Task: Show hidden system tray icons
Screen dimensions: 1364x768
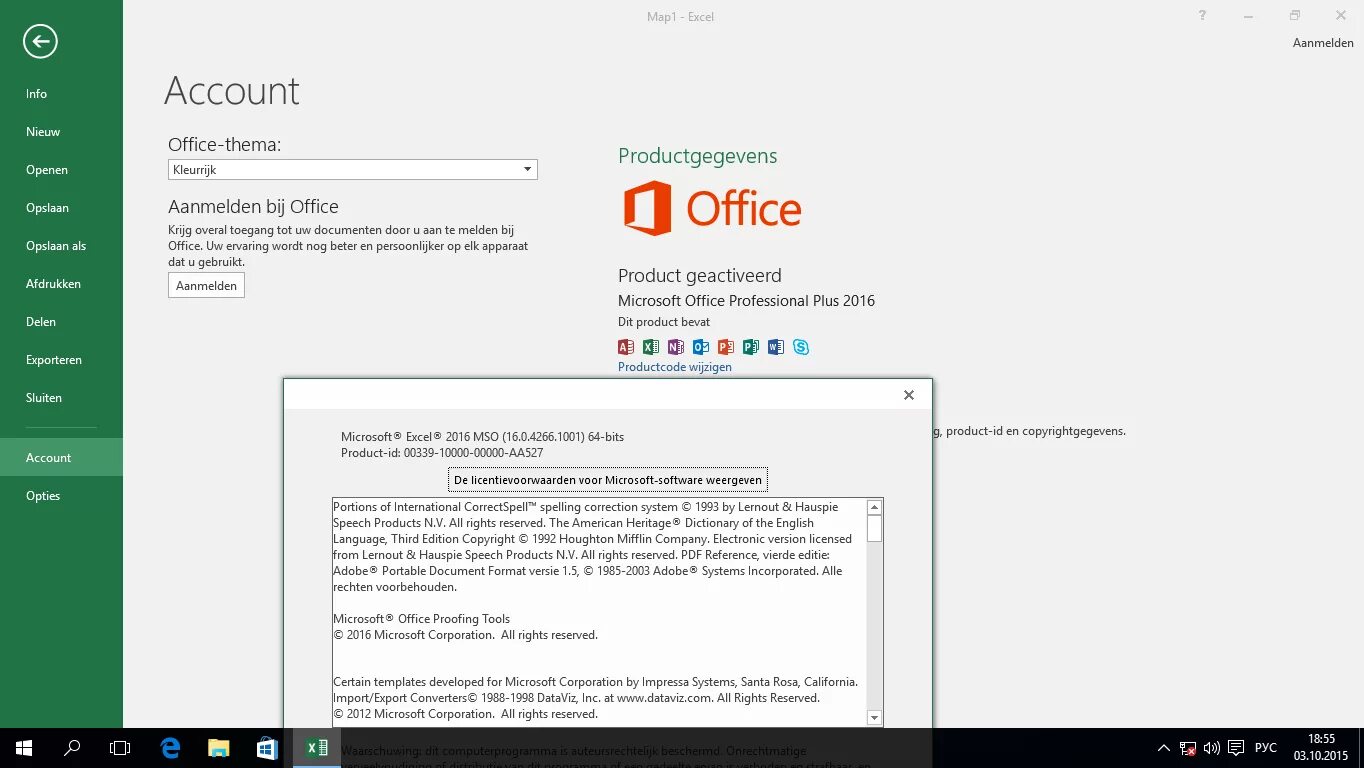Action: pyautogui.click(x=1164, y=748)
